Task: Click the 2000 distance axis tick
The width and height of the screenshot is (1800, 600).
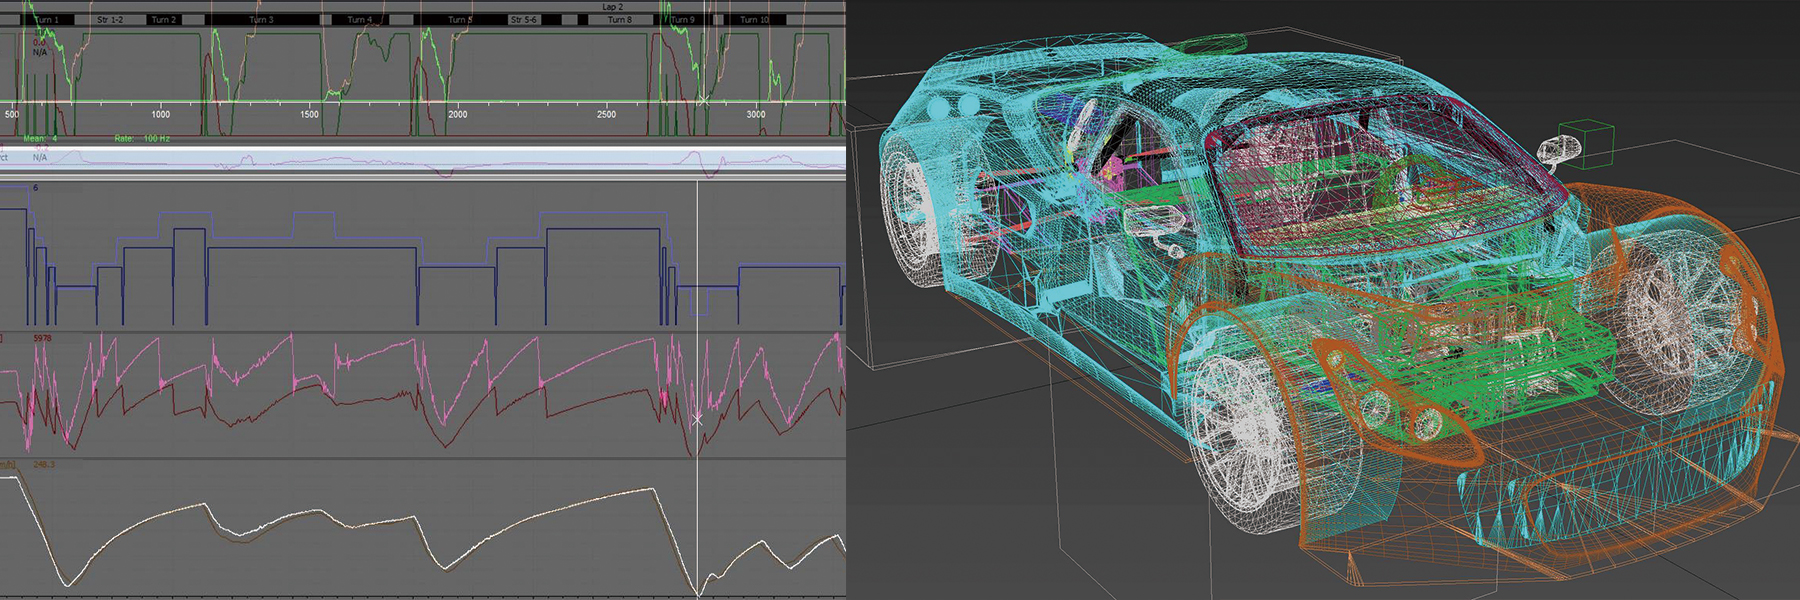Action: [x=457, y=114]
